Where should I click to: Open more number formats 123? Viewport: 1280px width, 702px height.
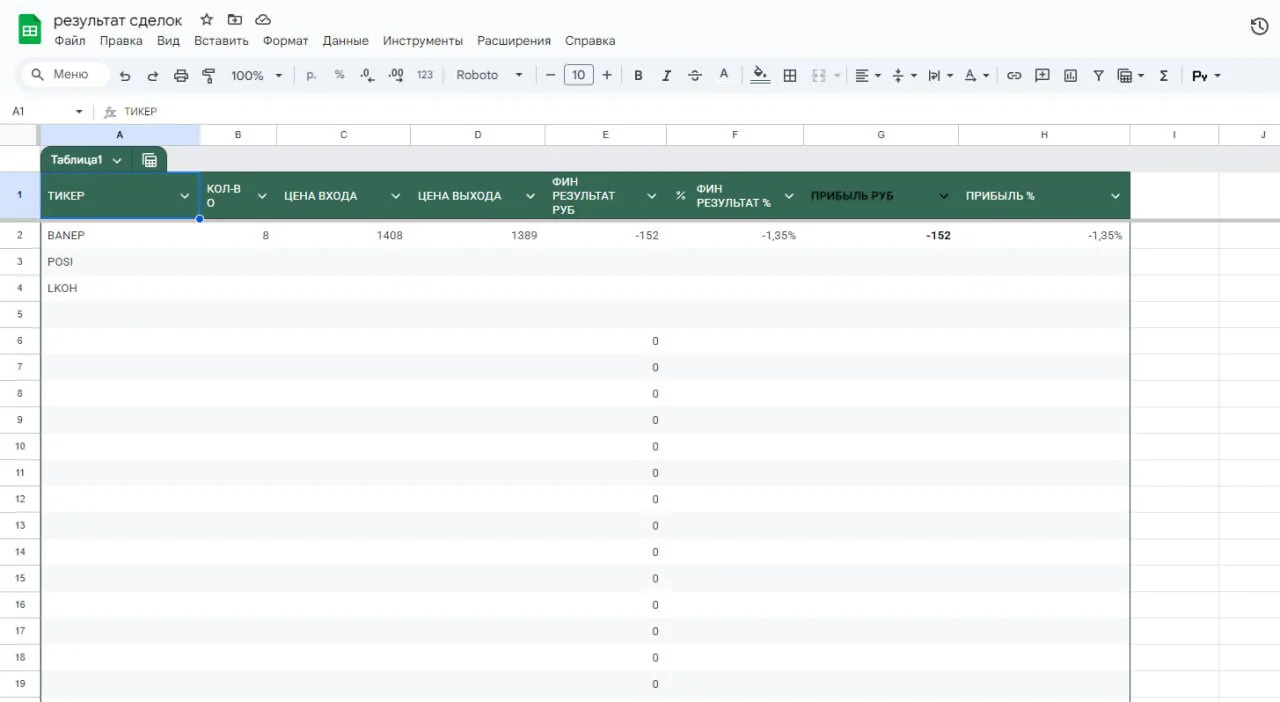pos(425,75)
